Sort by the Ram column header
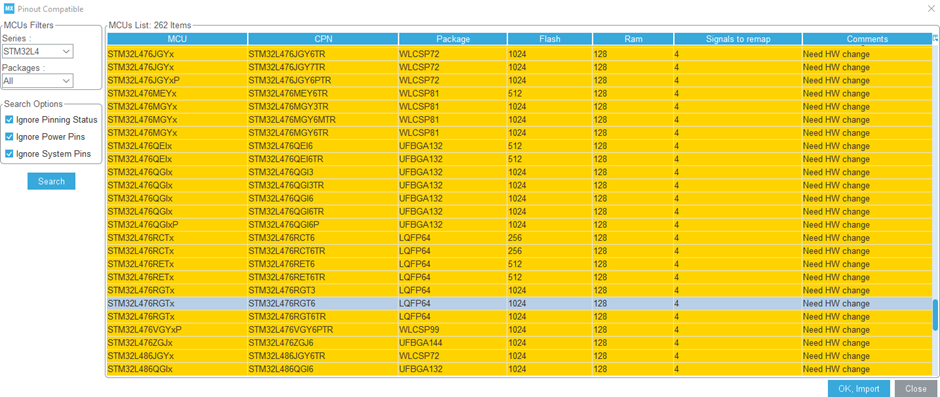940x397 pixels. click(x=633, y=39)
